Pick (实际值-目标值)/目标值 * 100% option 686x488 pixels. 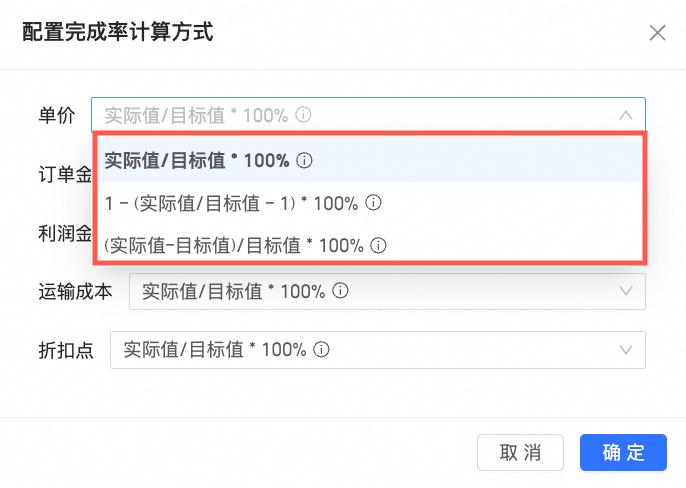tap(233, 245)
